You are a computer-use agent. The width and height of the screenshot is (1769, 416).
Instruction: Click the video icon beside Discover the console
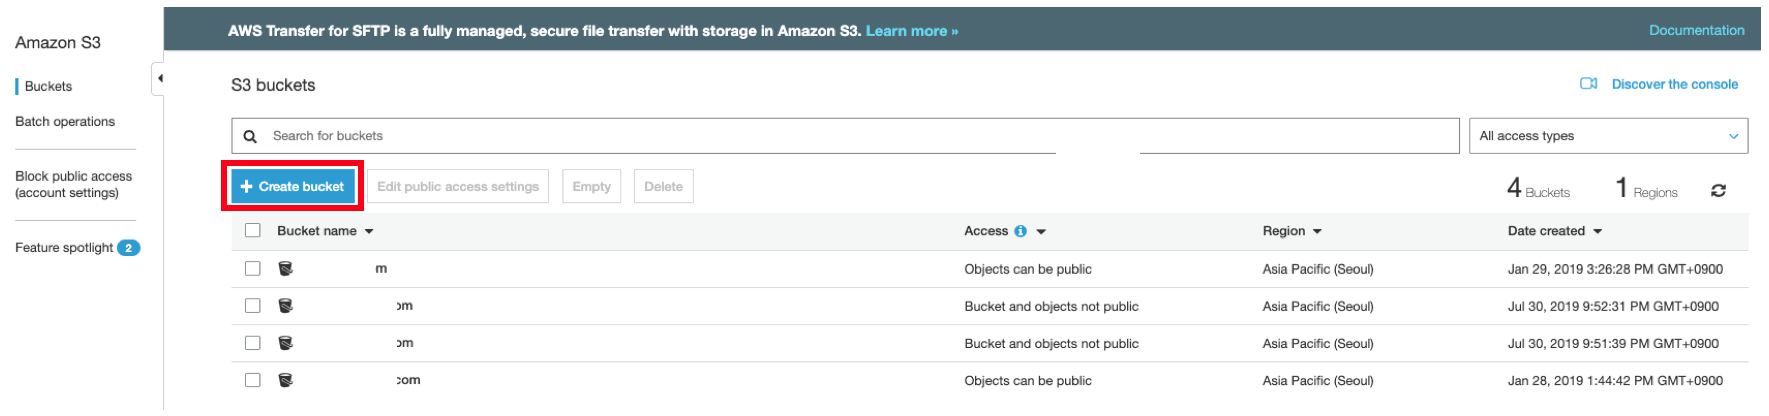[1588, 84]
